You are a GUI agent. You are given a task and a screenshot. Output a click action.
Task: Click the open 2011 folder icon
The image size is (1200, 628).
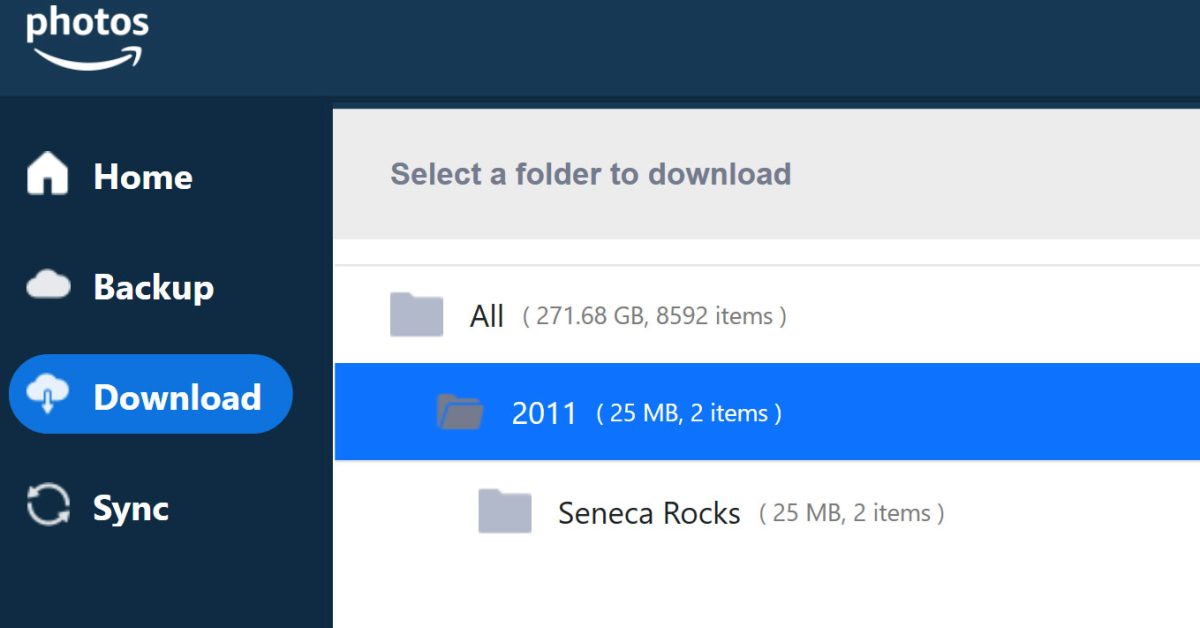[x=460, y=412]
